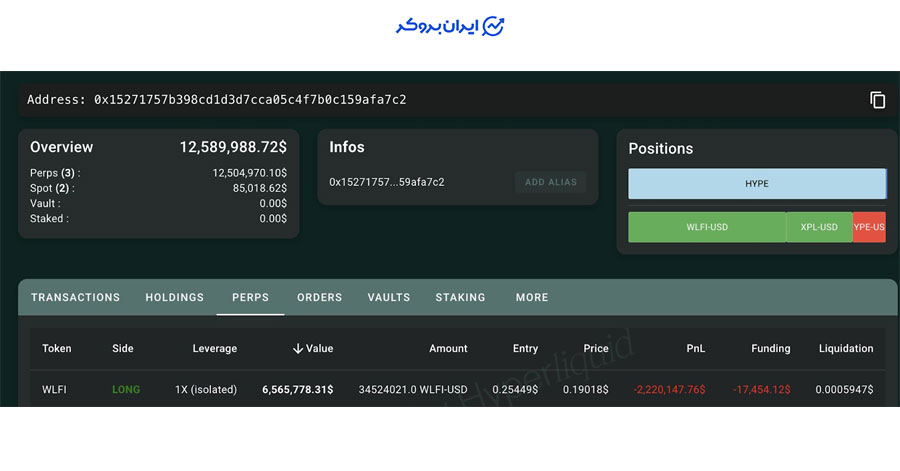
Task: Open the VAULTS tab
Action: pos(389,297)
